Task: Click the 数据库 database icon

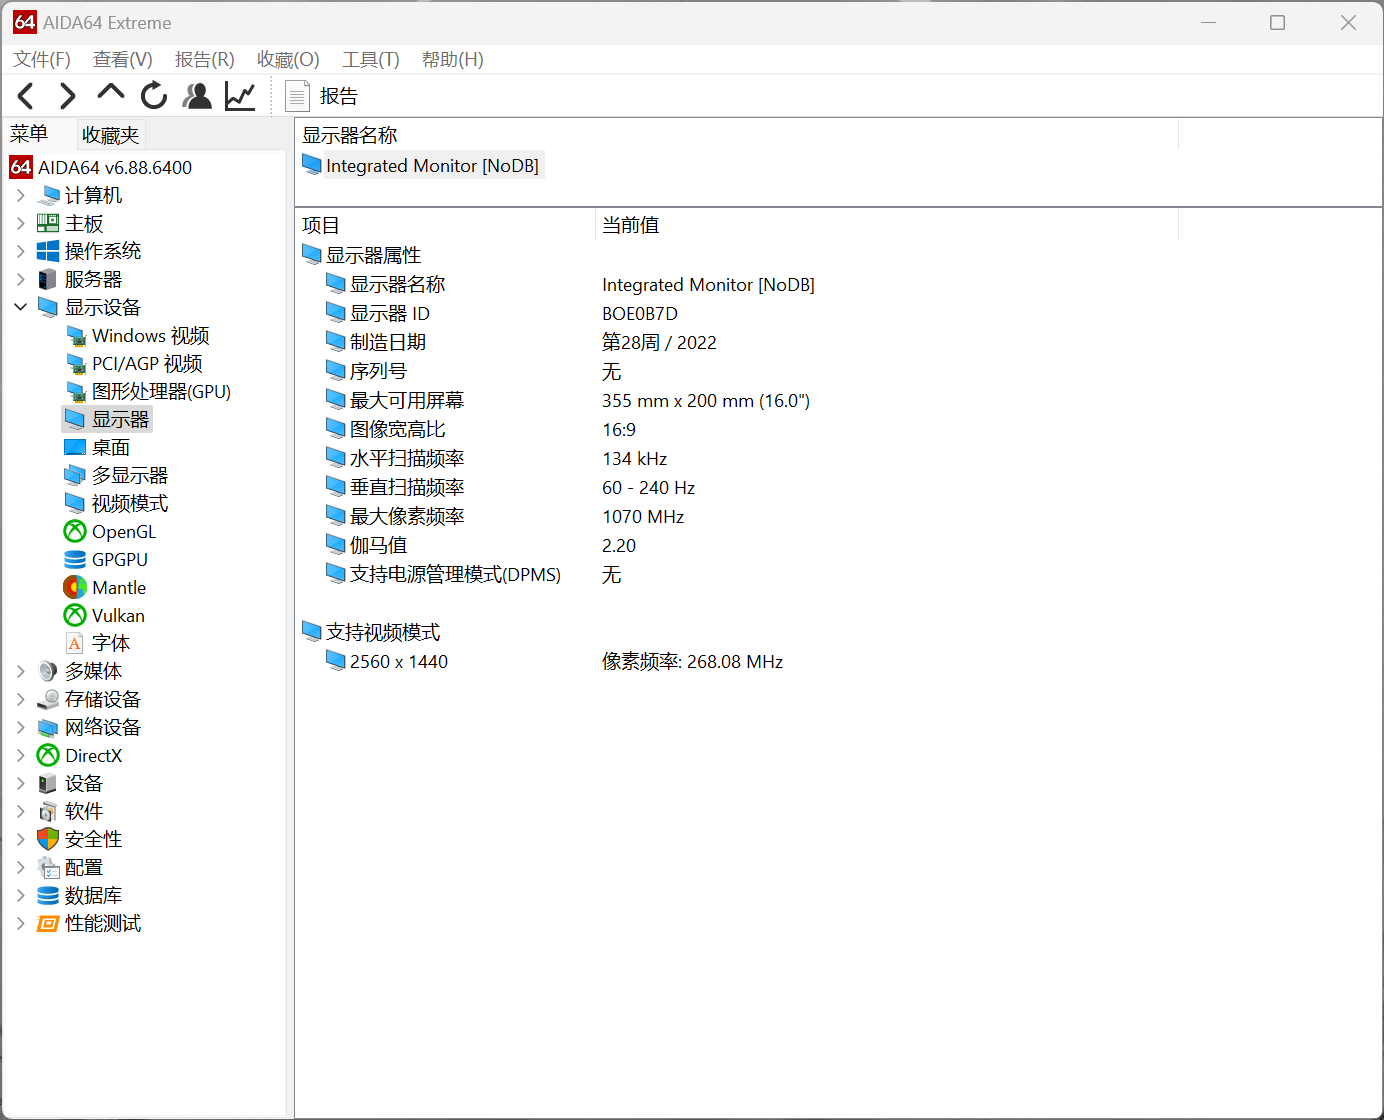Action: pyautogui.click(x=48, y=895)
